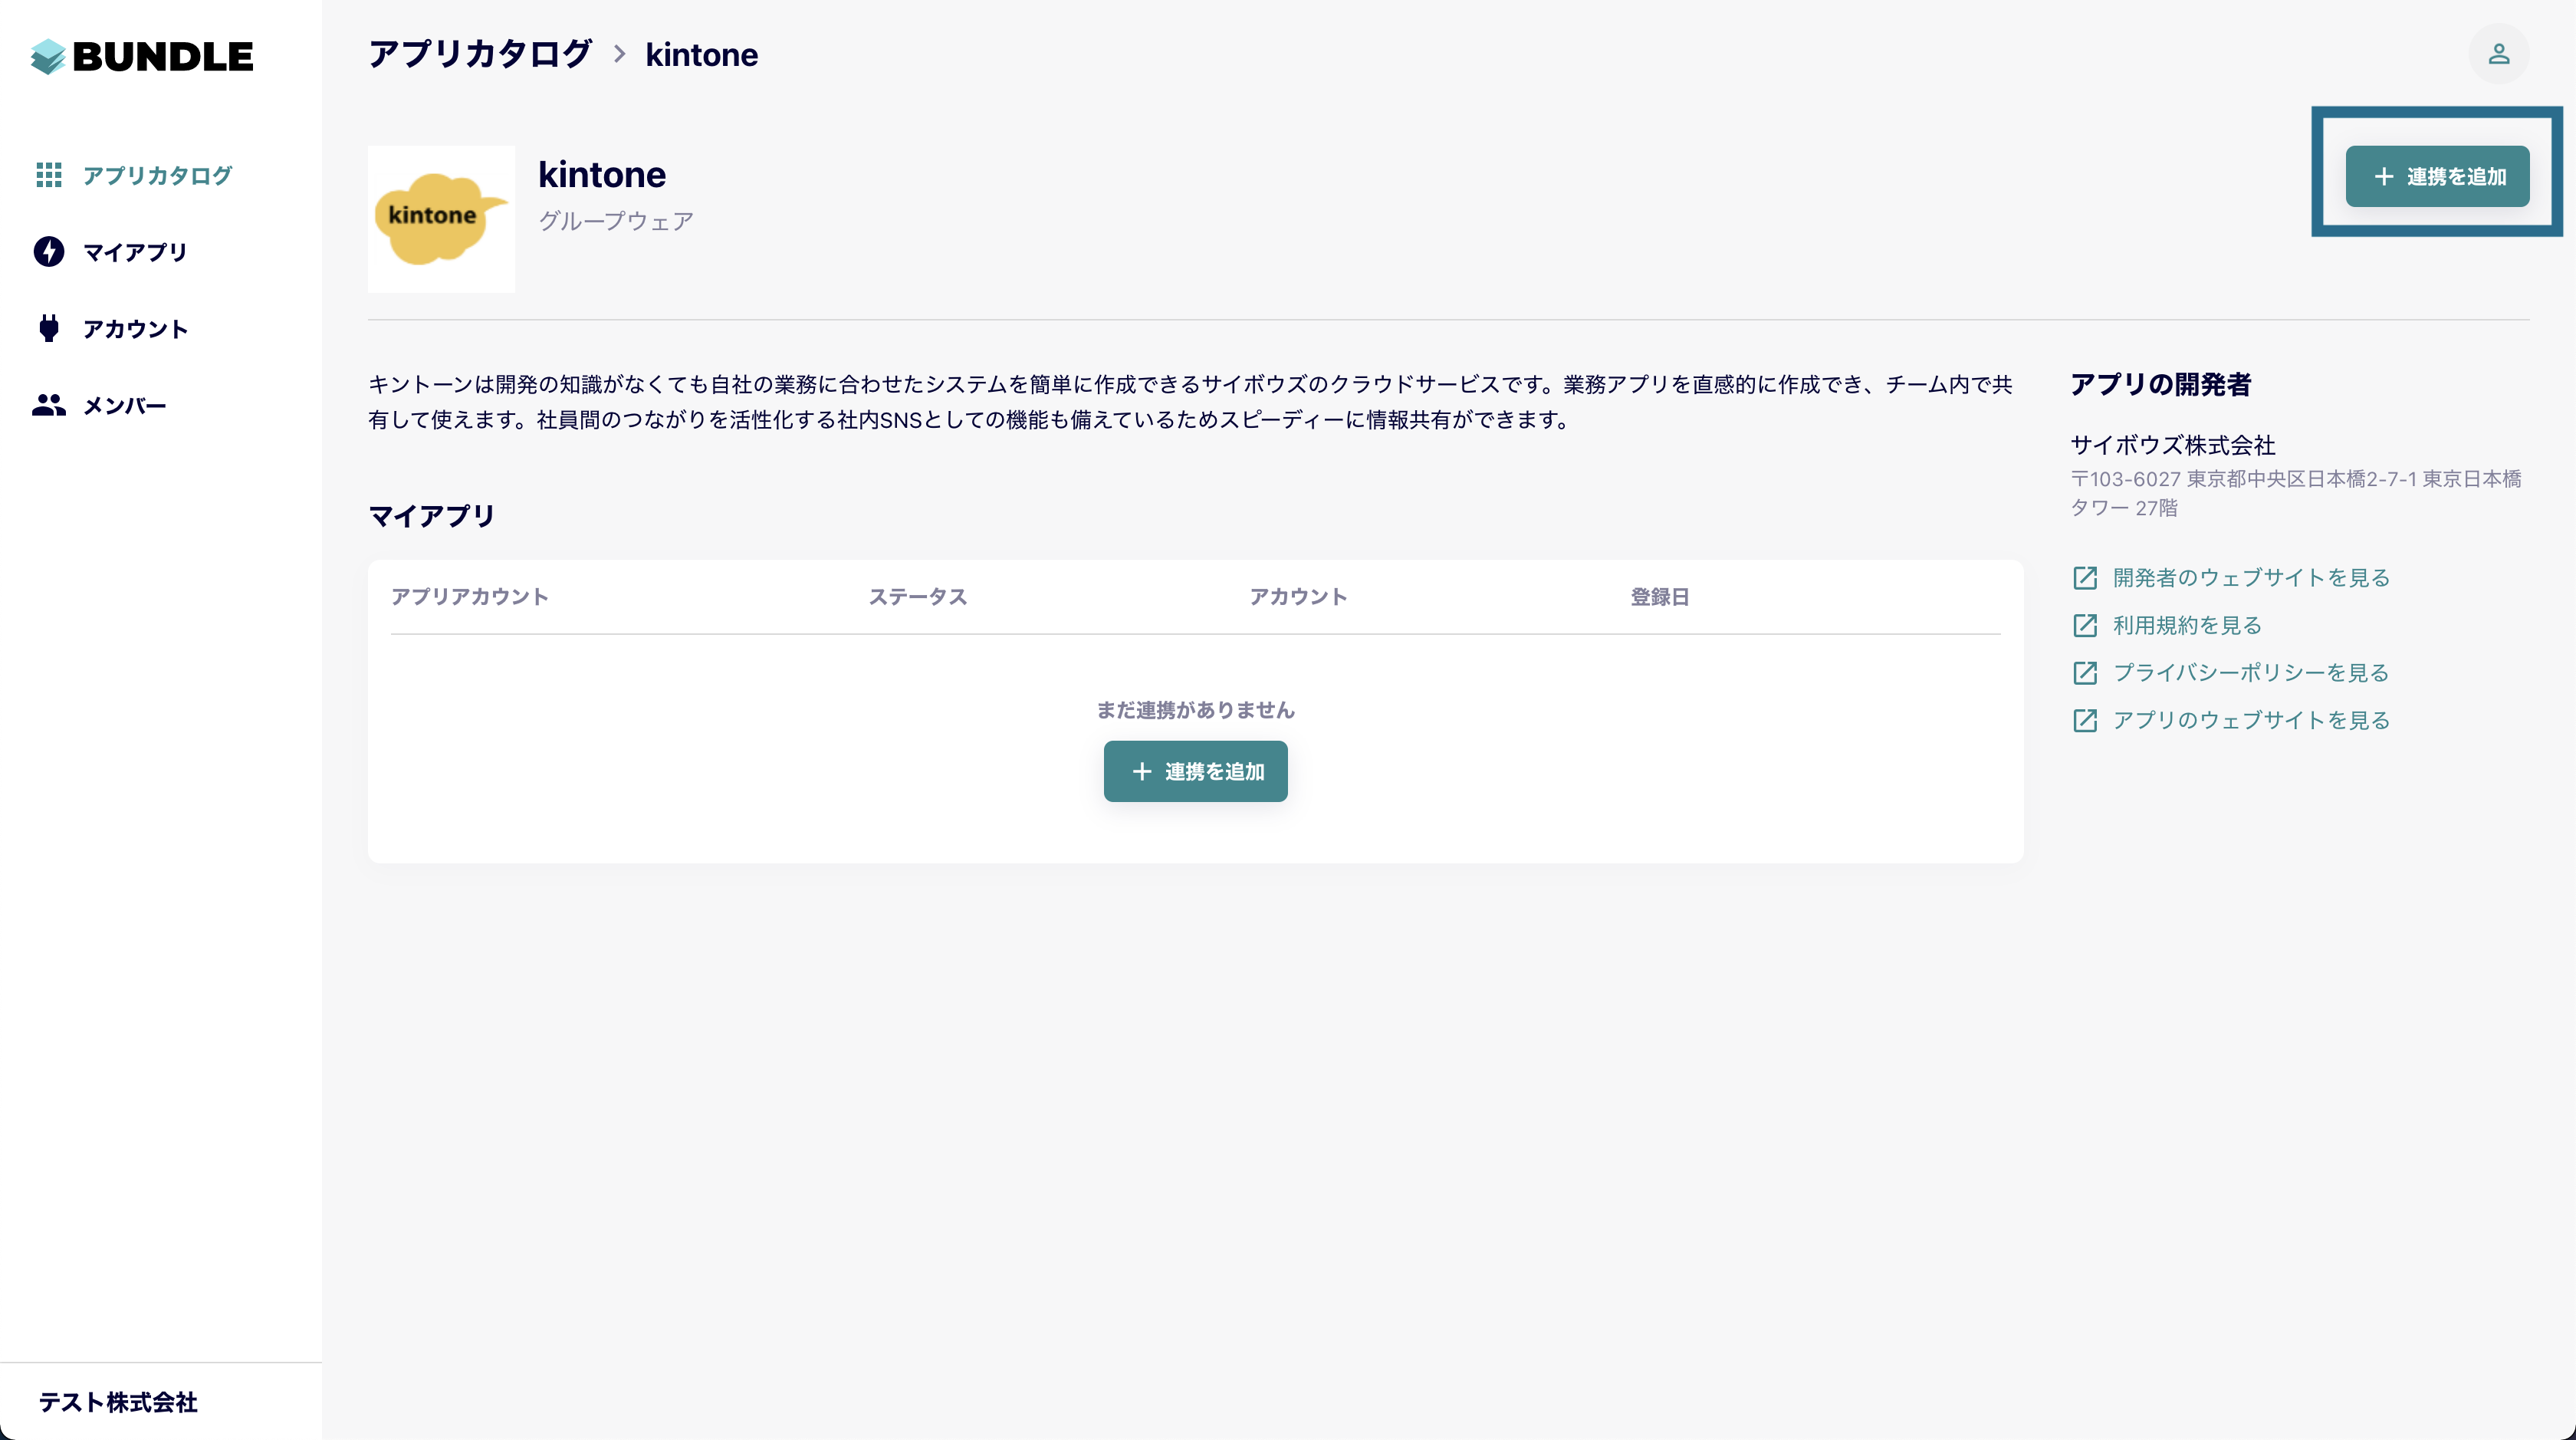Click グループウェア category label
Image resolution: width=2576 pixels, height=1440 pixels.
pyautogui.click(x=616, y=221)
